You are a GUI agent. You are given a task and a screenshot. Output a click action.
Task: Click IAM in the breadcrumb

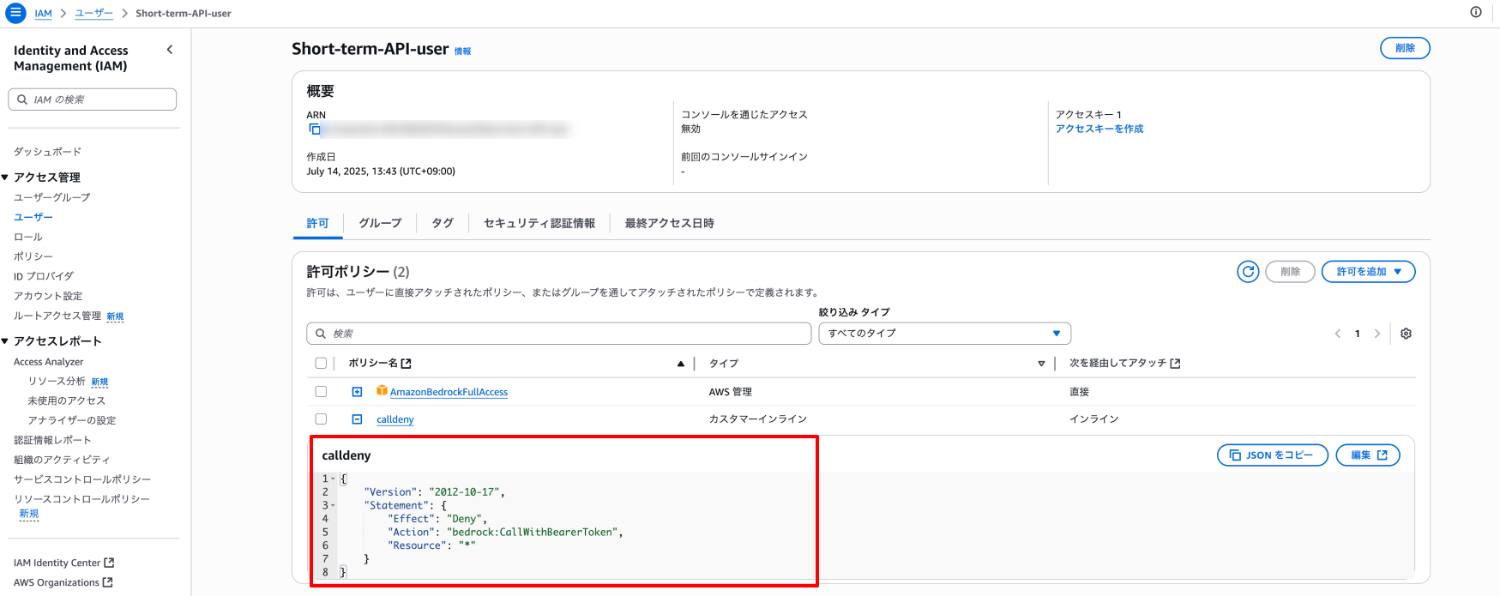pyautogui.click(x=43, y=12)
